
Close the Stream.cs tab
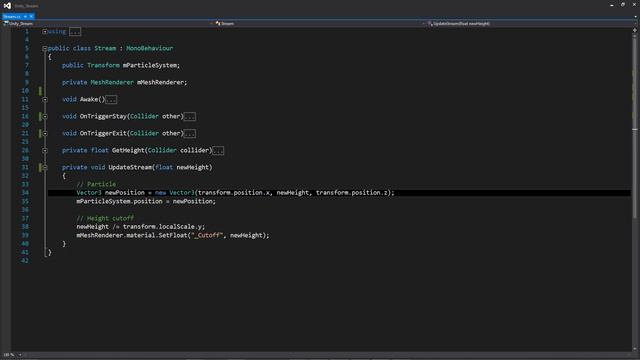(31, 17)
